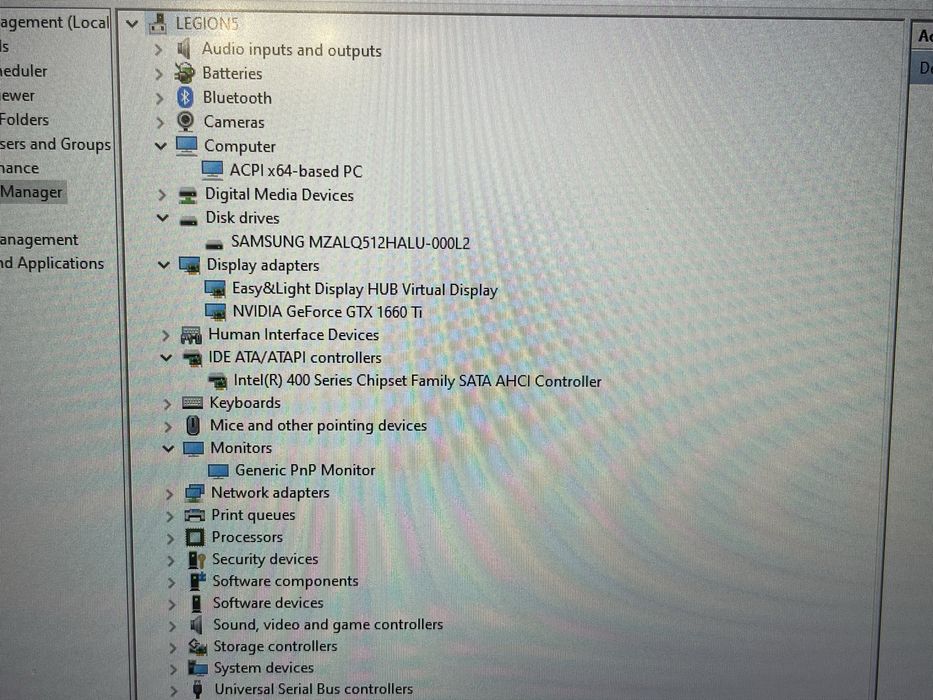The width and height of the screenshot is (933, 700).
Task: Select 'agement (Local' root in left pane
Action: coord(54,23)
